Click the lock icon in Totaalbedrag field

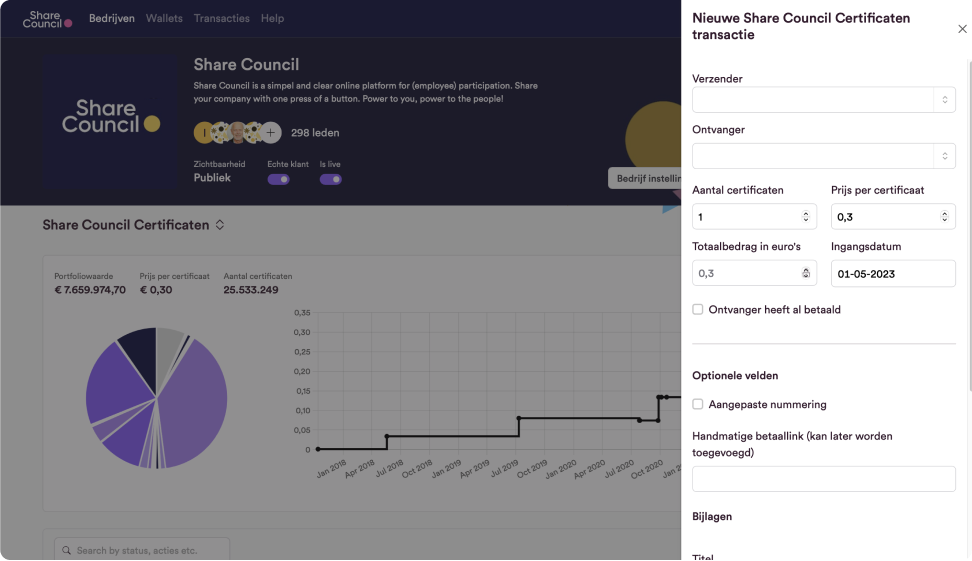pos(806,273)
